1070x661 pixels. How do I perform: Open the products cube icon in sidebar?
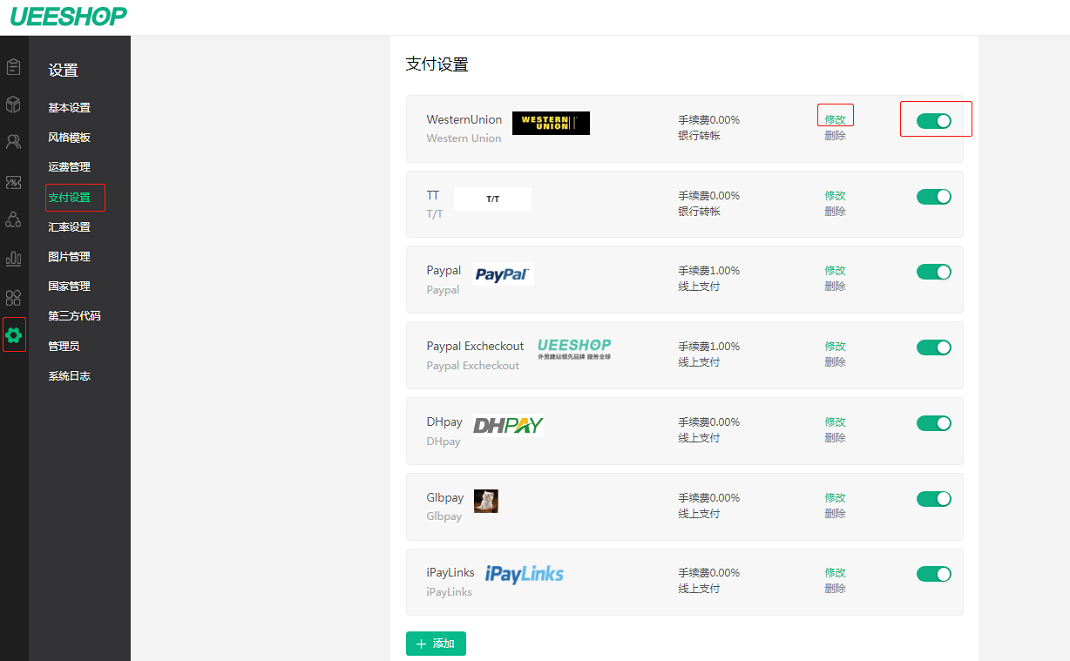pyautogui.click(x=13, y=104)
